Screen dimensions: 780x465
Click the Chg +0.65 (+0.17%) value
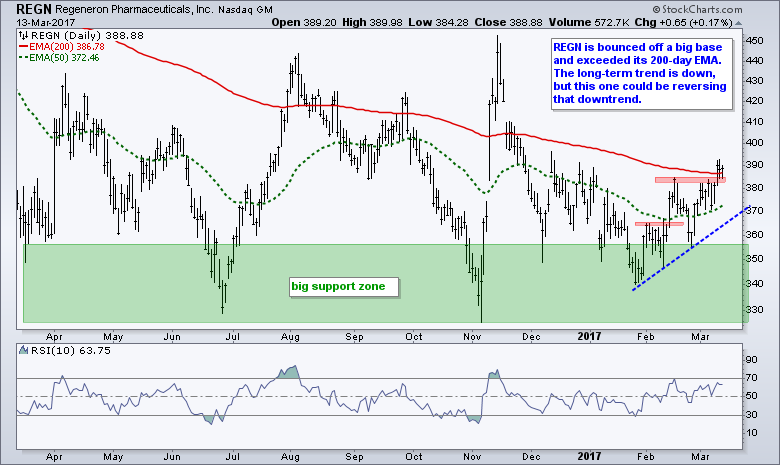(683, 23)
